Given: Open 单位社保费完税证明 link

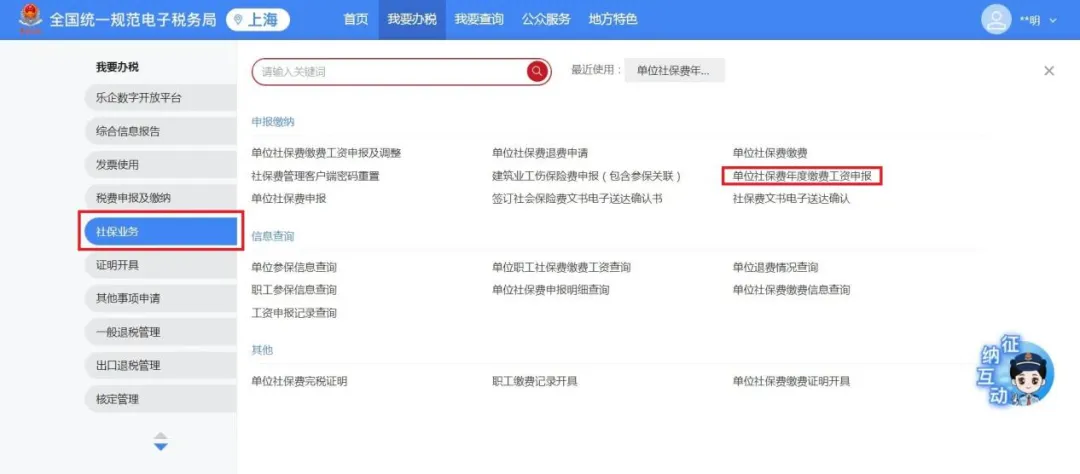Looking at the screenshot, I should pos(299,381).
